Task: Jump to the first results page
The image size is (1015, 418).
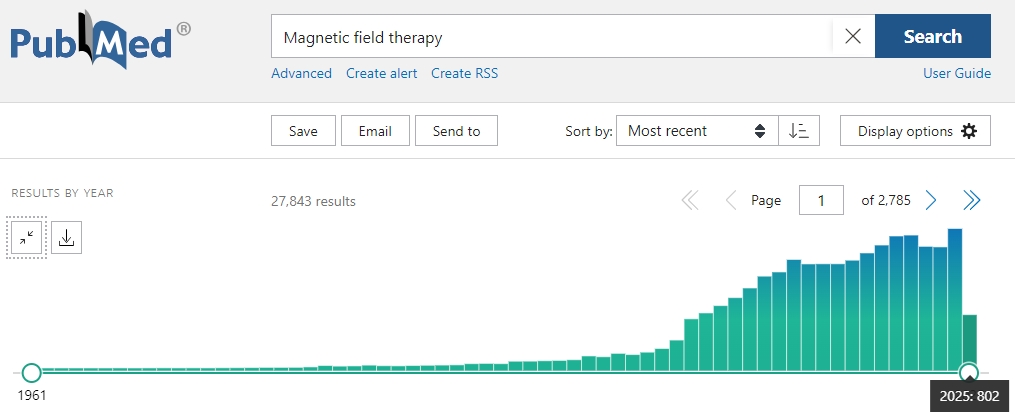Action: [x=690, y=201]
